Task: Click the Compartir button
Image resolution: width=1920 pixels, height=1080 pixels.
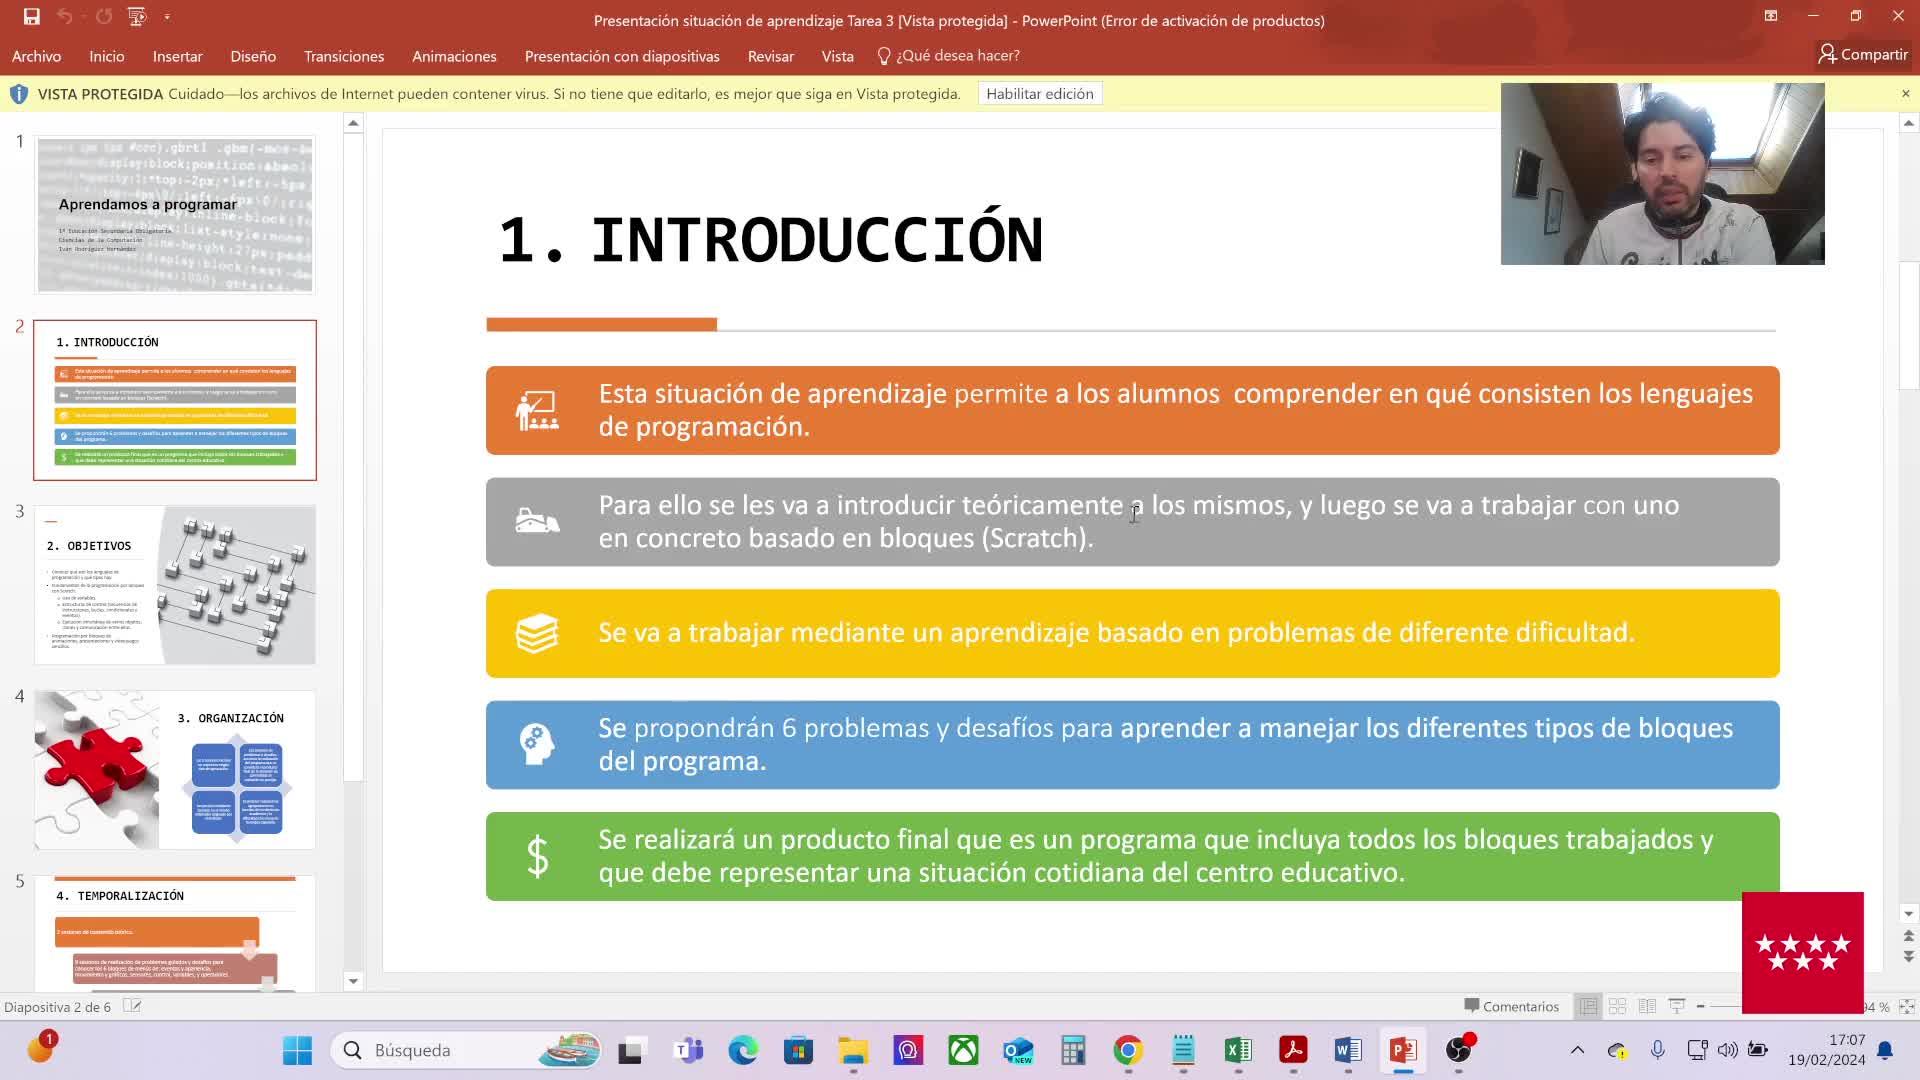Action: 1862,54
